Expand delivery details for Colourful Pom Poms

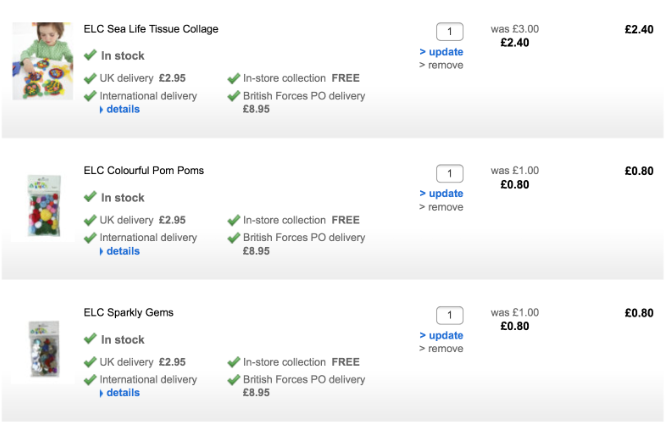(122, 251)
